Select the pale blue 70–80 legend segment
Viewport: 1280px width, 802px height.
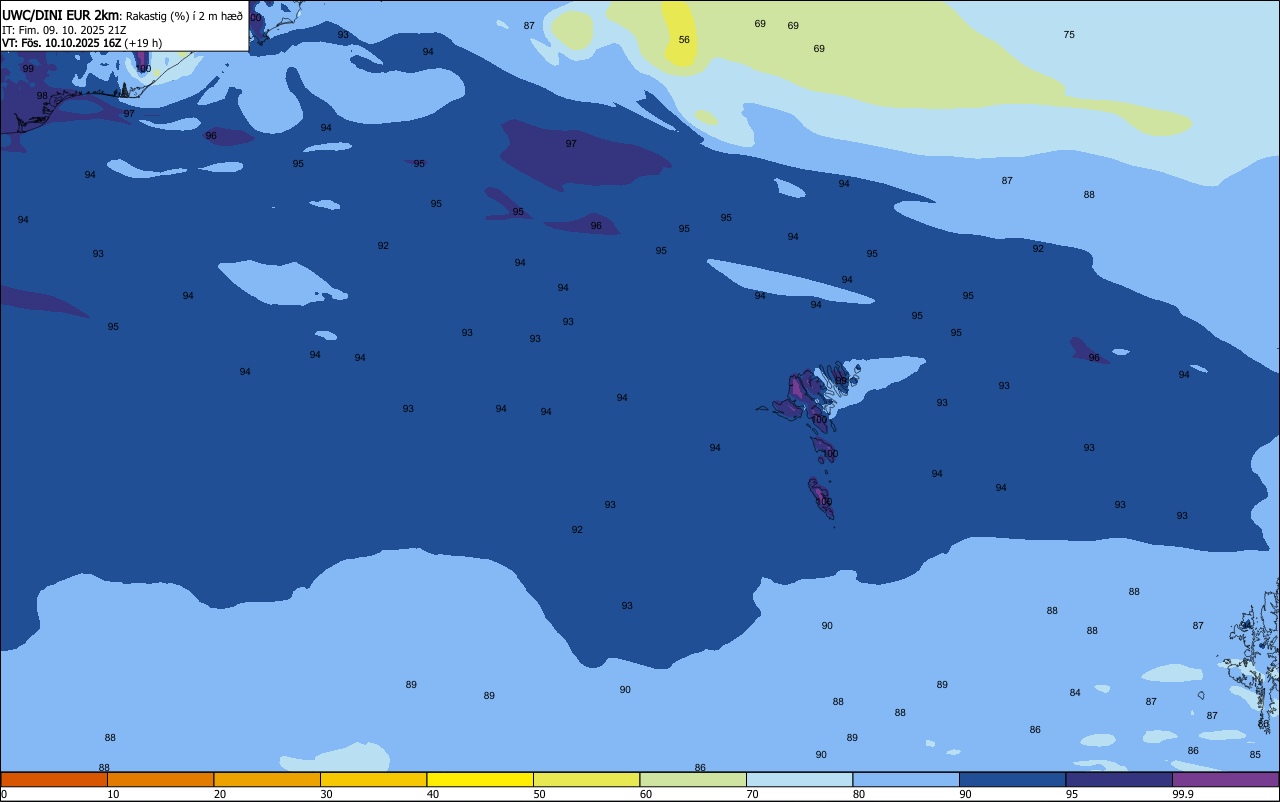click(x=799, y=779)
